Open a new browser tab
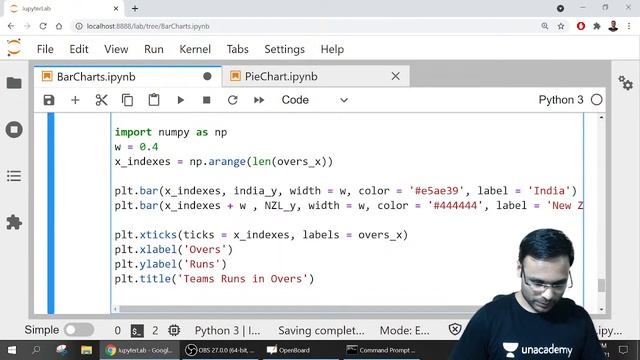 pyautogui.click(x=135, y=8)
